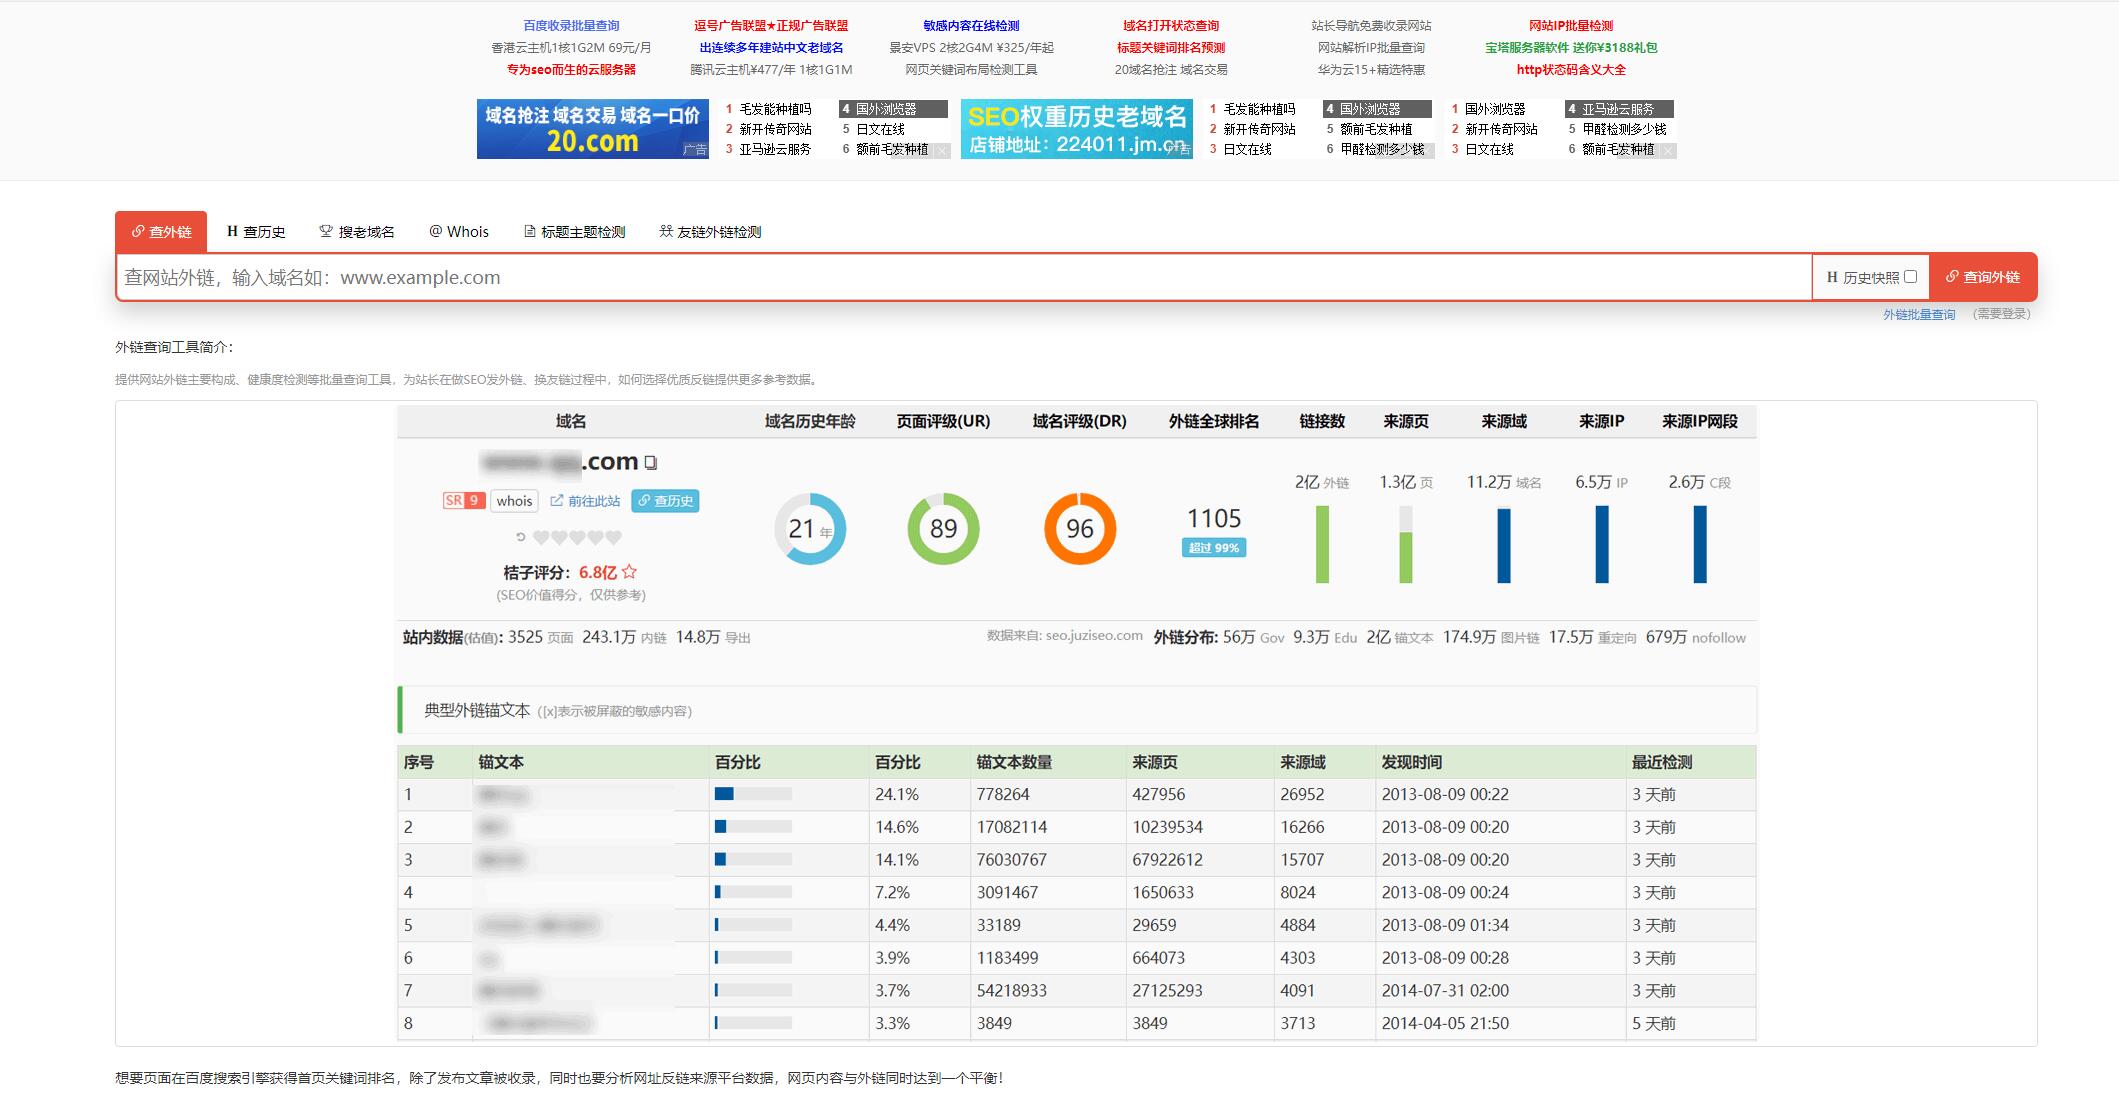Click the date 2013-08-09 01:34

click(x=1445, y=925)
